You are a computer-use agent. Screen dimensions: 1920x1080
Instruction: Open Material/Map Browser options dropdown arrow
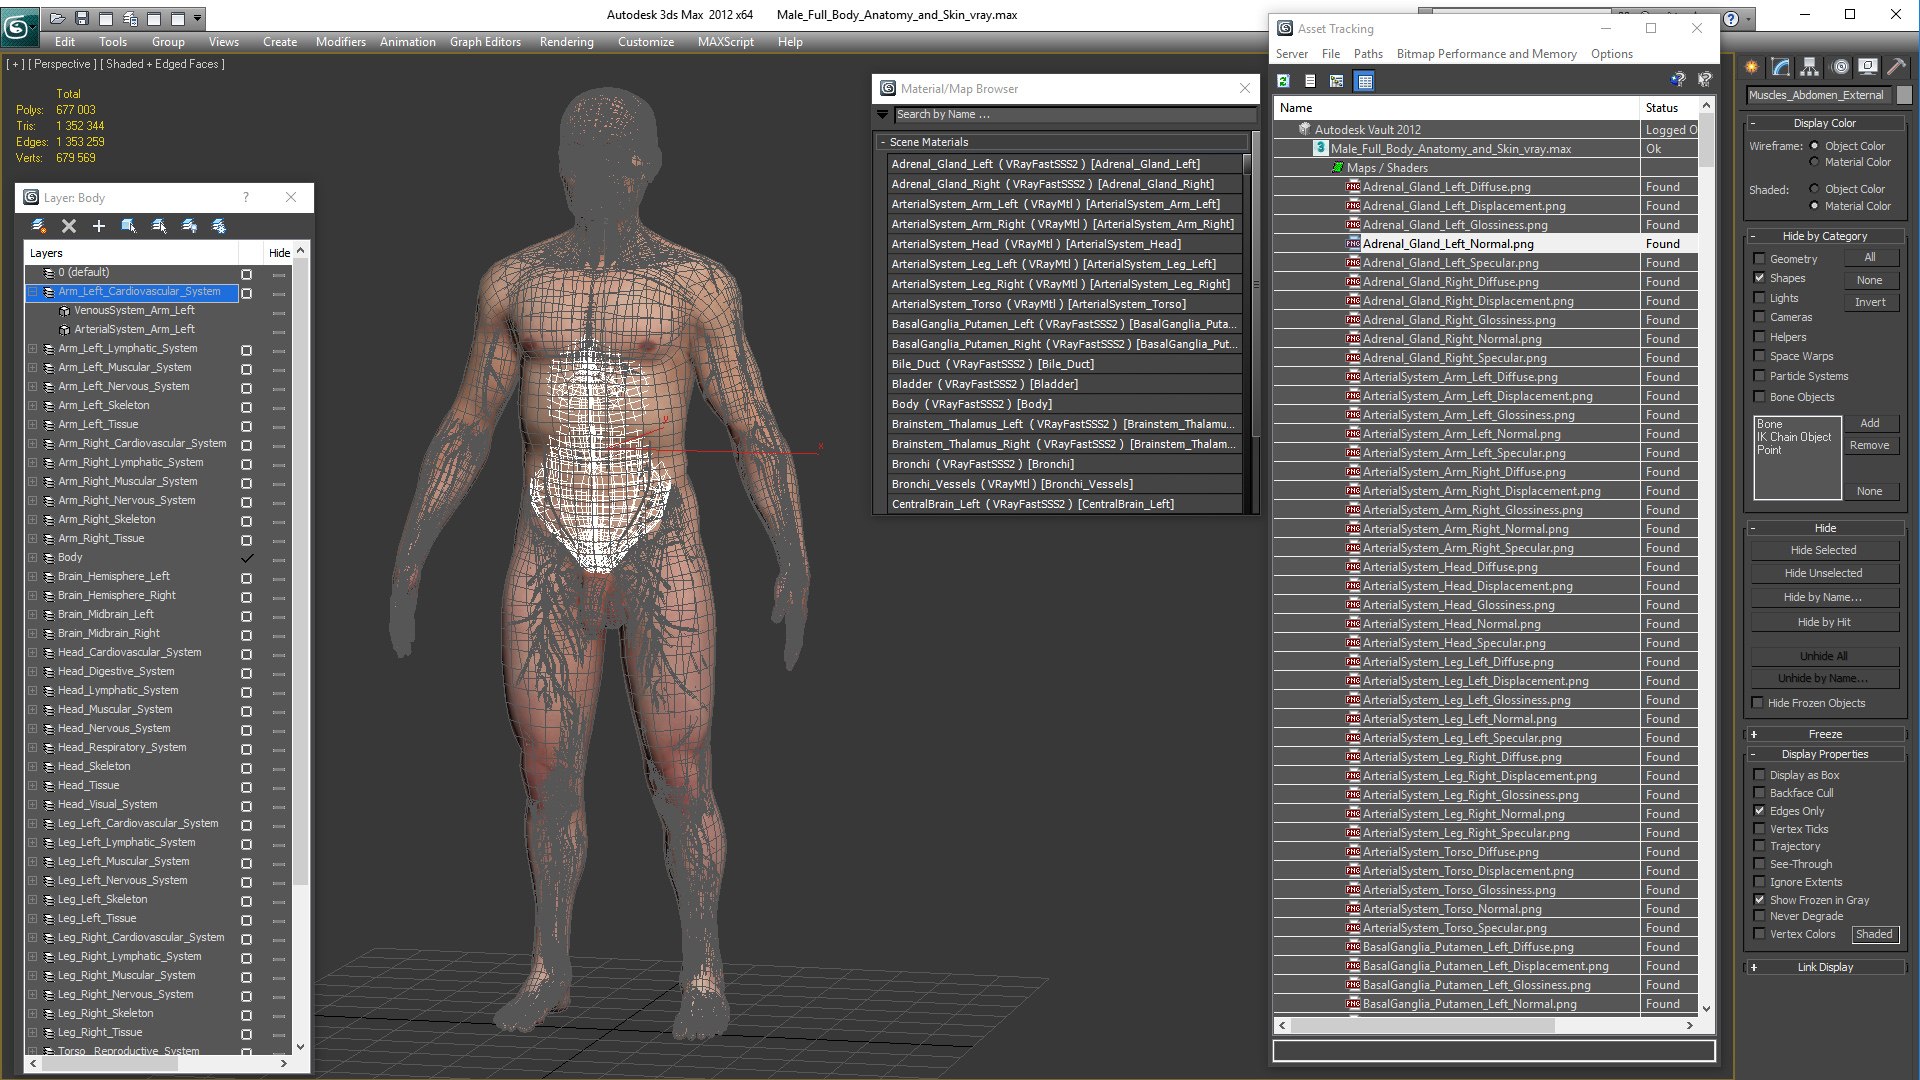[x=882, y=115]
